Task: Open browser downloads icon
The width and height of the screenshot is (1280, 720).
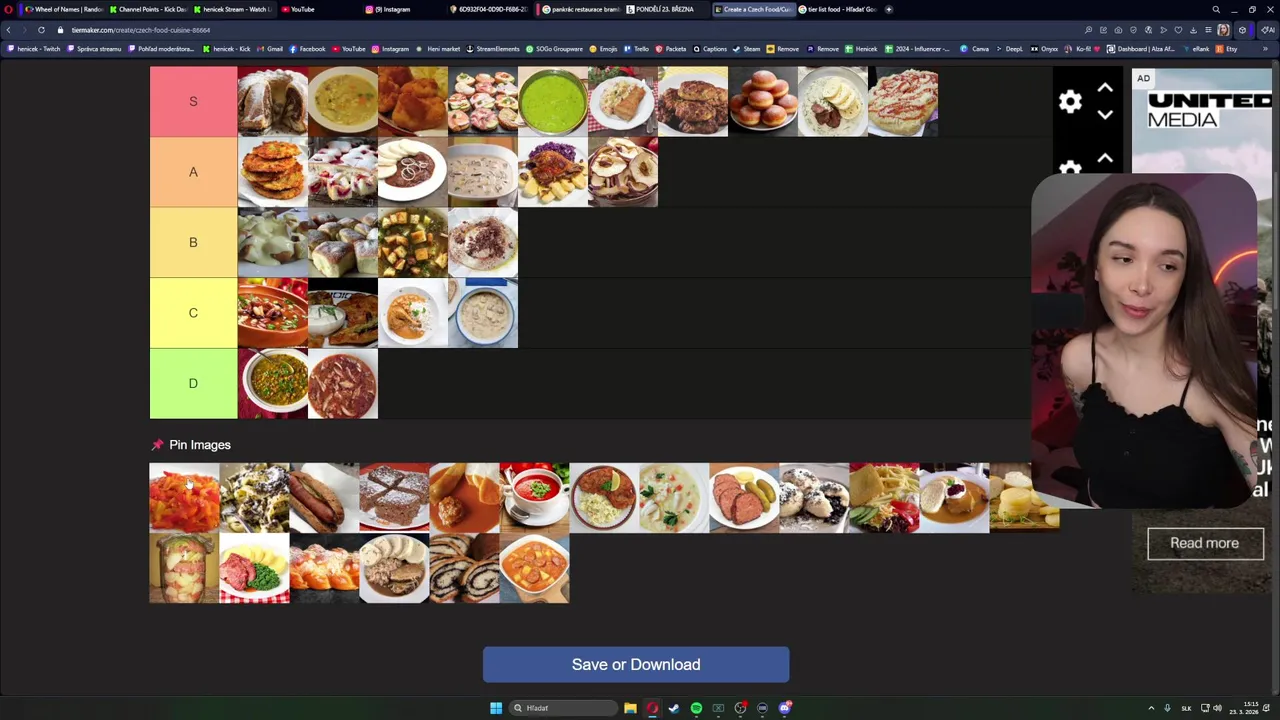Action: [x=1193, y=30]
